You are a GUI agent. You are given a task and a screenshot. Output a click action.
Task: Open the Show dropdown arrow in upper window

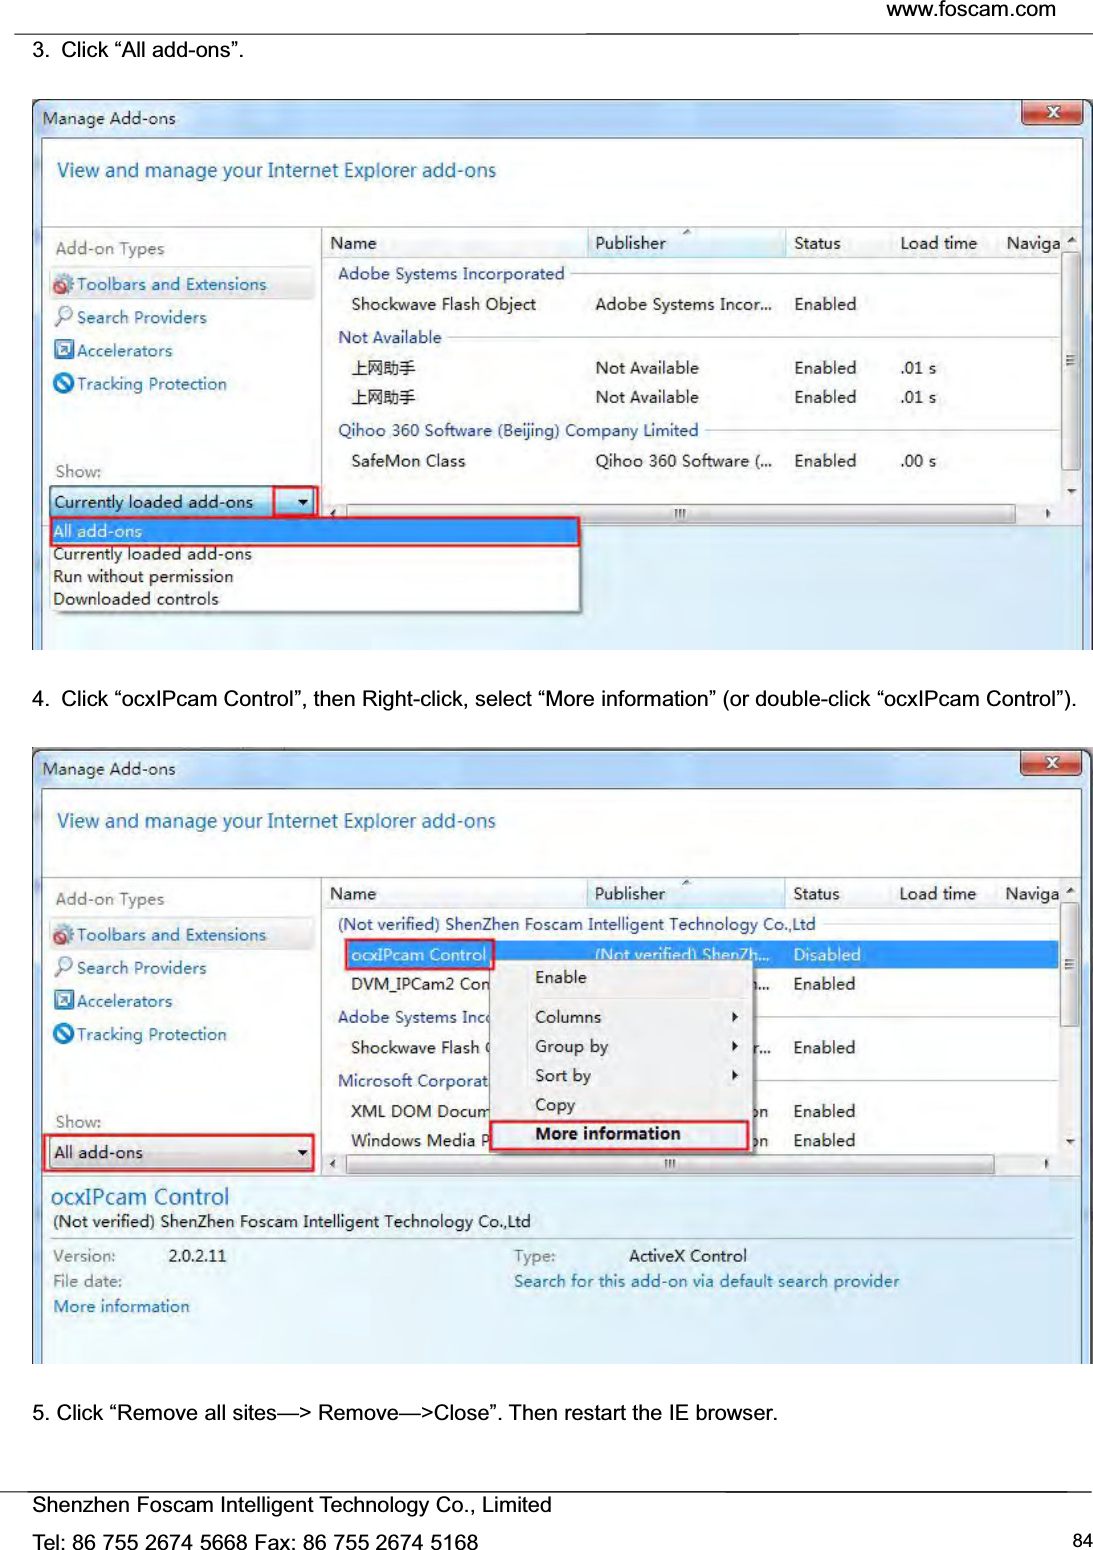click(302, 502)
